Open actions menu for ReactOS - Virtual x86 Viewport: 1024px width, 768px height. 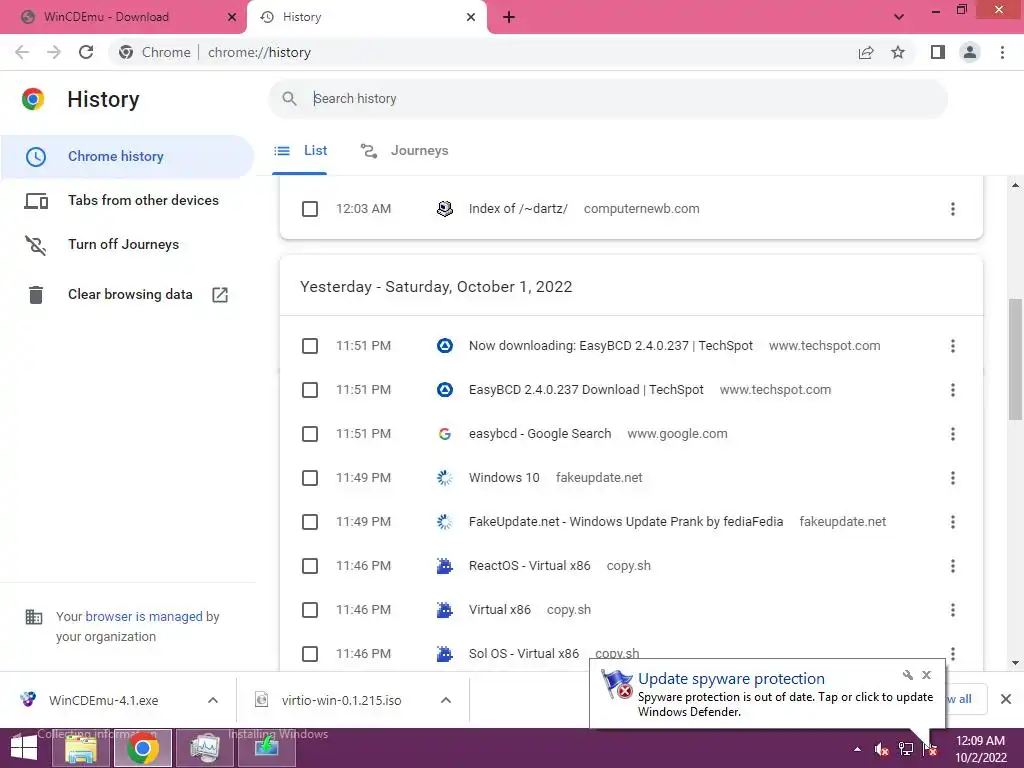point(953,566)
